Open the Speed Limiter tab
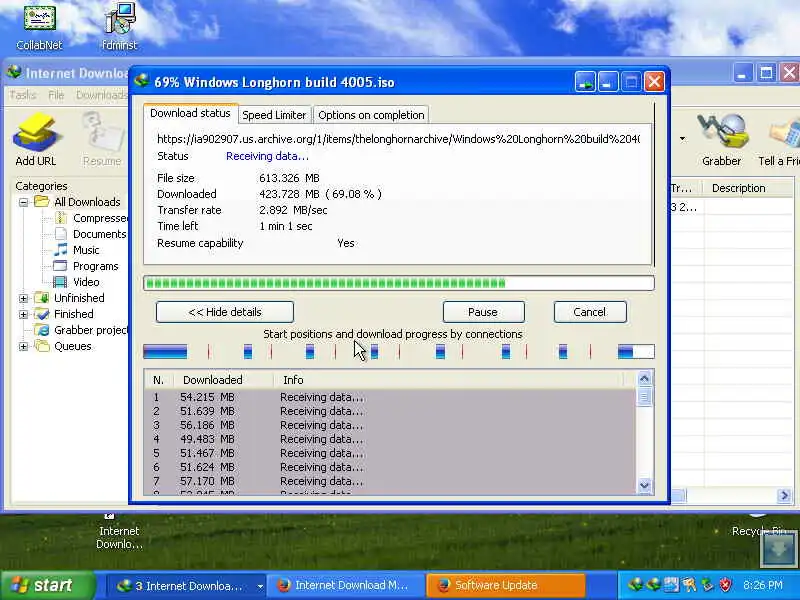The image size is (800, 600). click(274, 115)
